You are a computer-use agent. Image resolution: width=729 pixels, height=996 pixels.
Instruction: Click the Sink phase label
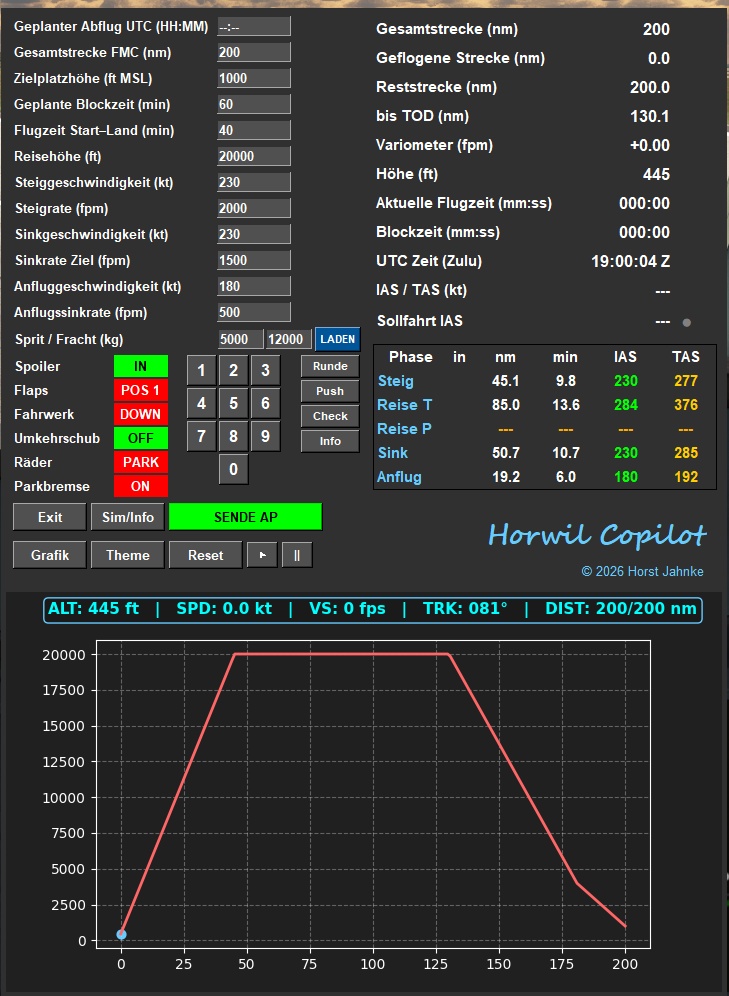392,453
